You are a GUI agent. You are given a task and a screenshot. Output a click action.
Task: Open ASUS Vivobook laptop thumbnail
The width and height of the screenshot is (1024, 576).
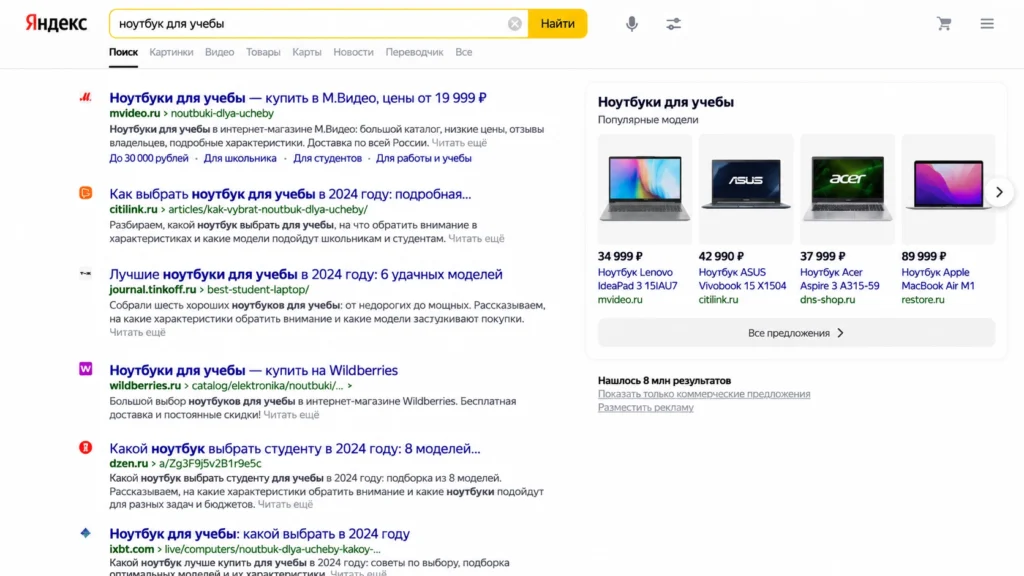pos(746,189)
